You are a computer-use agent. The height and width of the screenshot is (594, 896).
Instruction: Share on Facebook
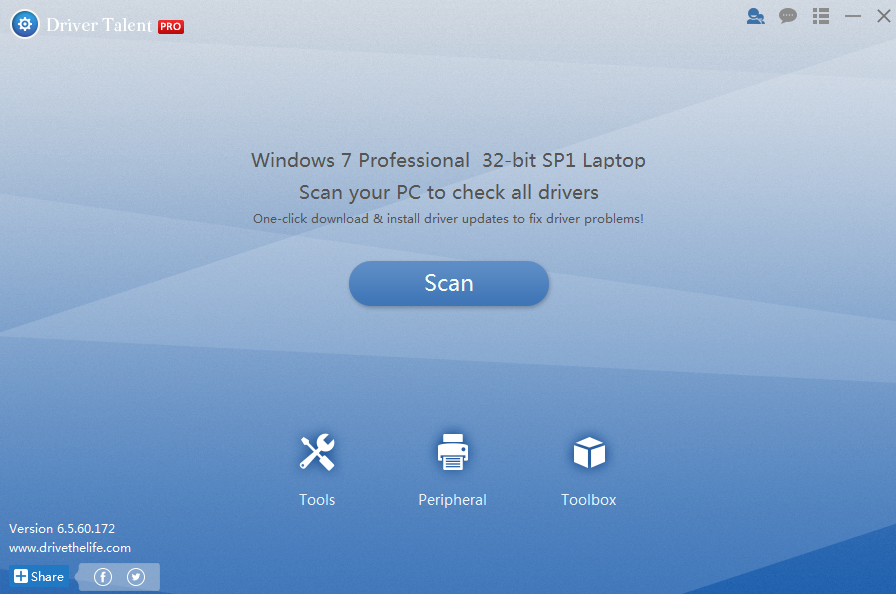point(103,577)
